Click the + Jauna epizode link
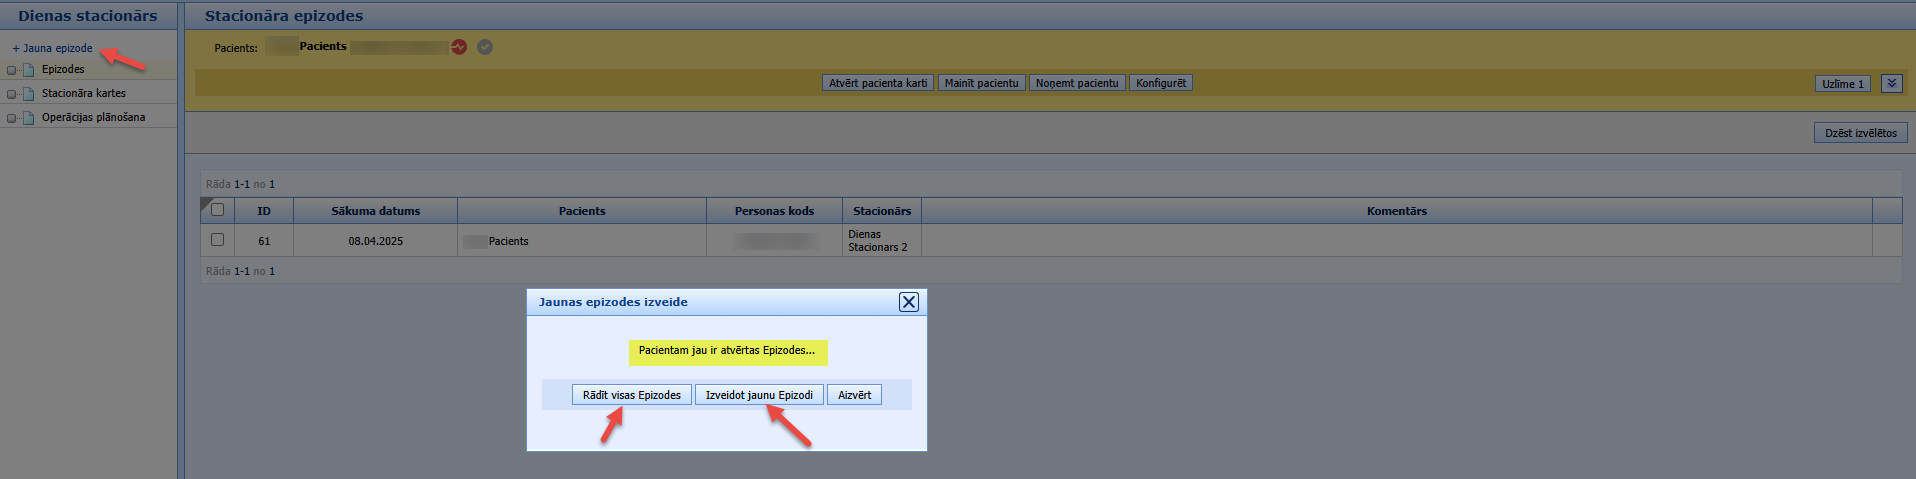This screenshot has height=479, width=1916. (52, 48)
